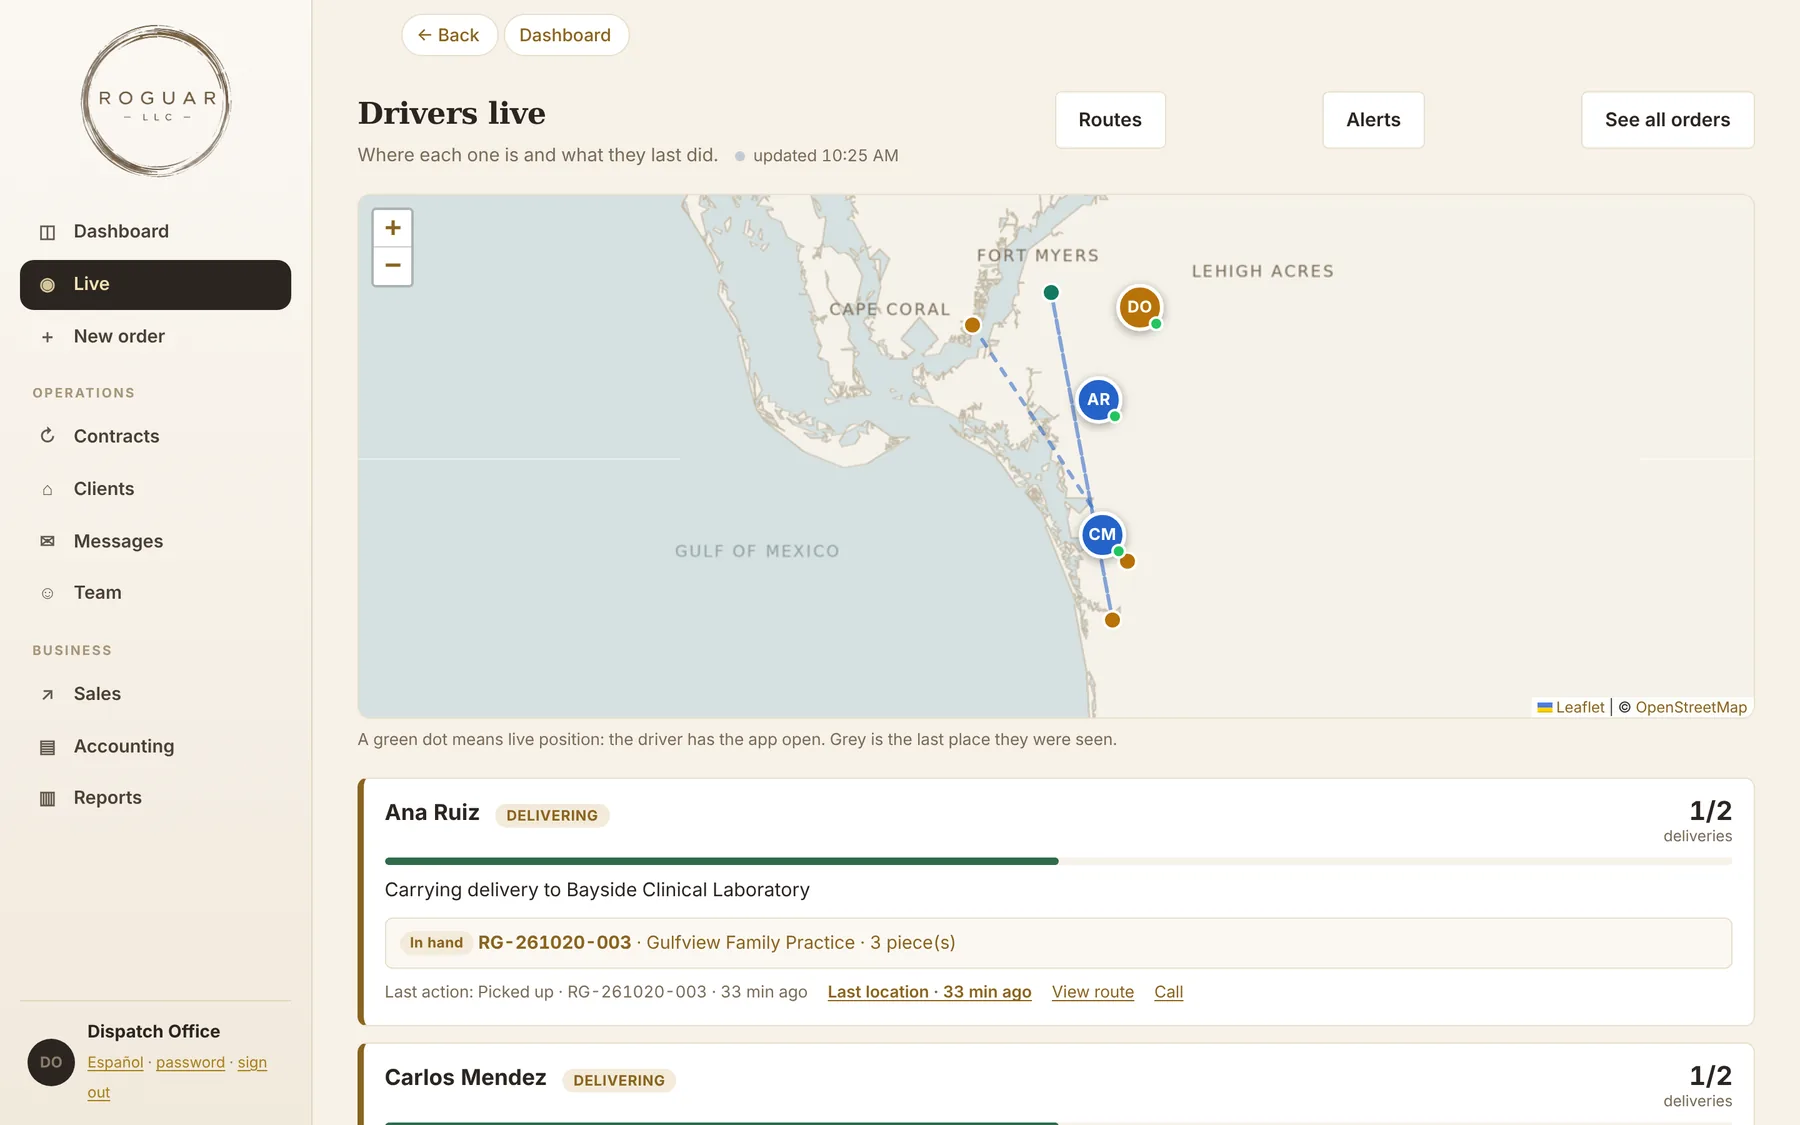Click the Team smiley icon
This screenshot has height=1125, width=1800.
(x=47, y=593)
